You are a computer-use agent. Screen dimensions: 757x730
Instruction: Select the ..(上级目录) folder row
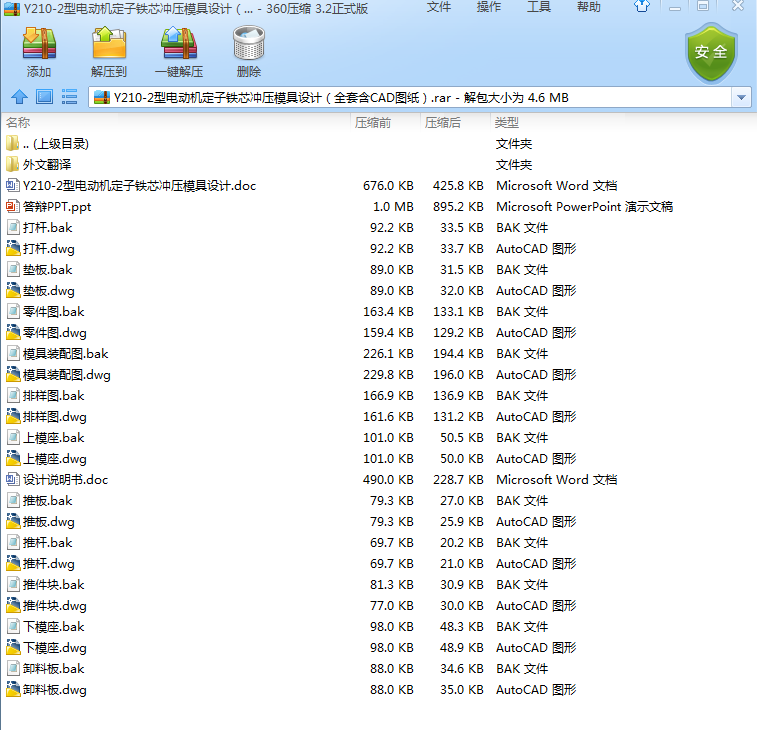pyautogui.click(x=56, y=143)
